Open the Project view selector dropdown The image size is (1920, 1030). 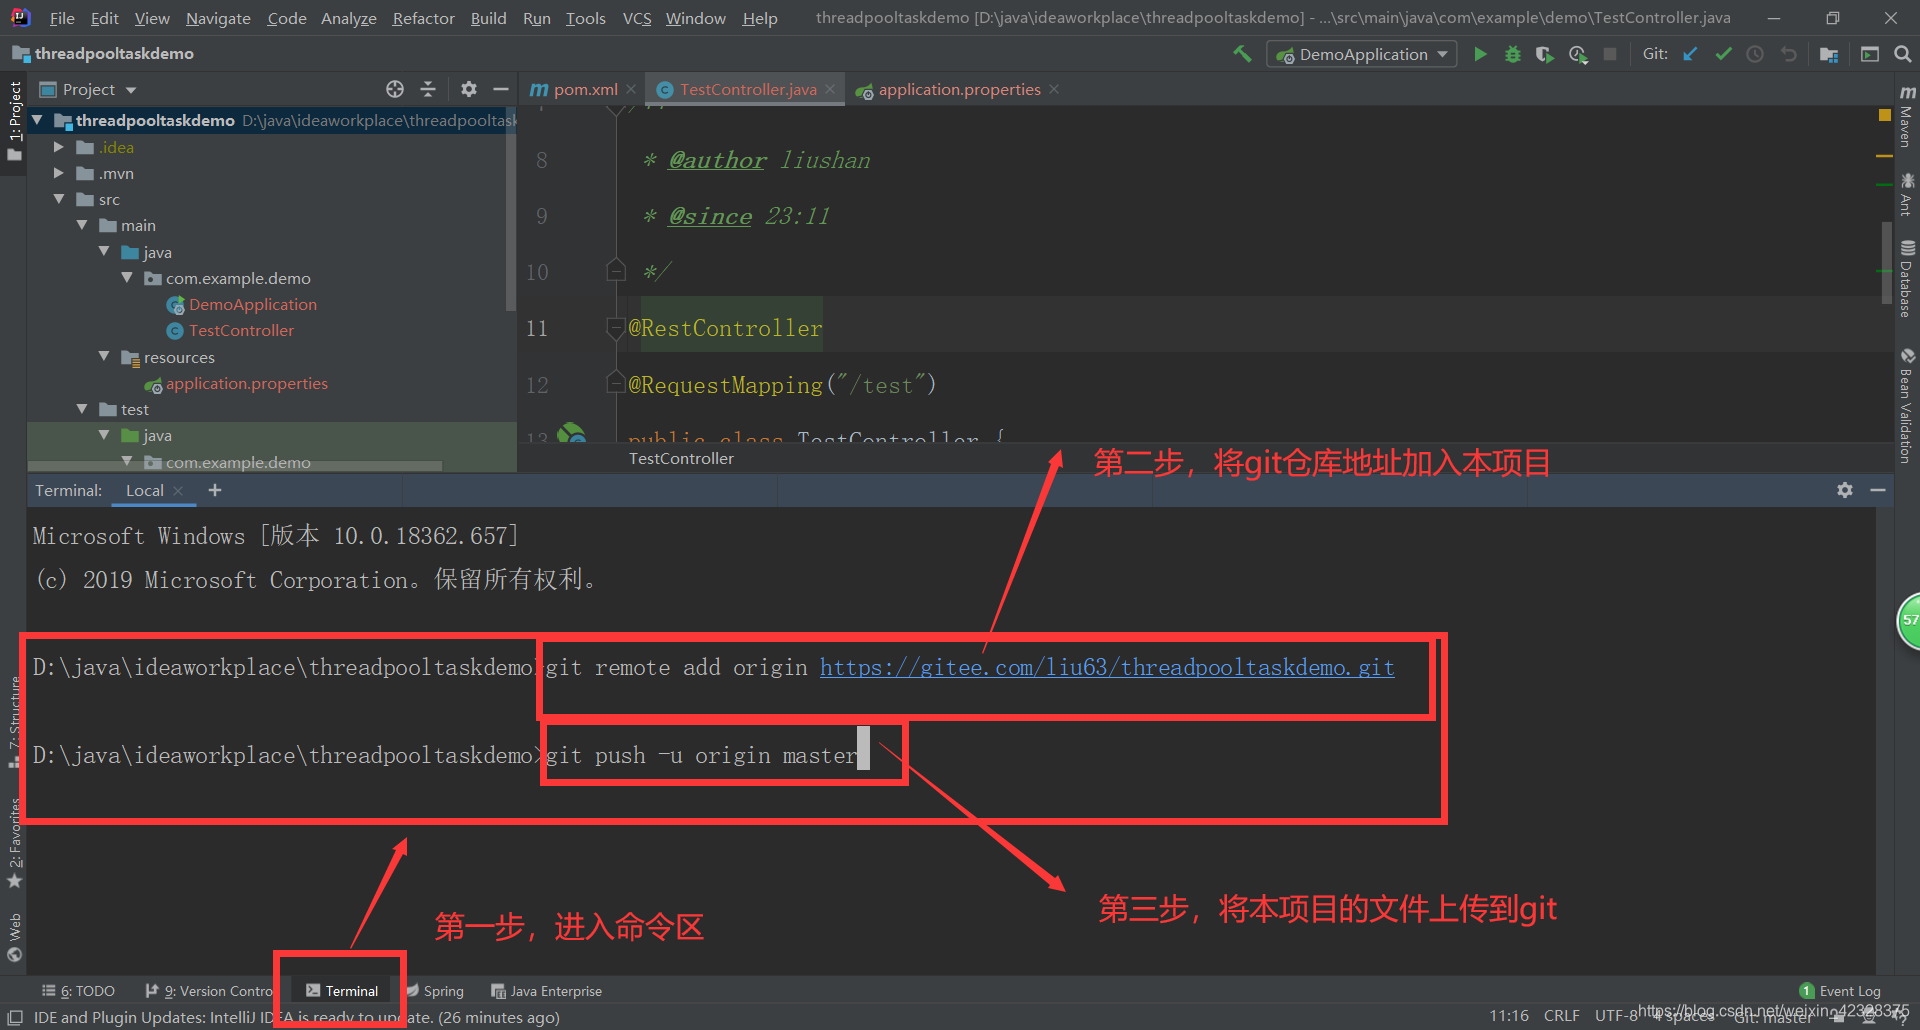(87, 89)
